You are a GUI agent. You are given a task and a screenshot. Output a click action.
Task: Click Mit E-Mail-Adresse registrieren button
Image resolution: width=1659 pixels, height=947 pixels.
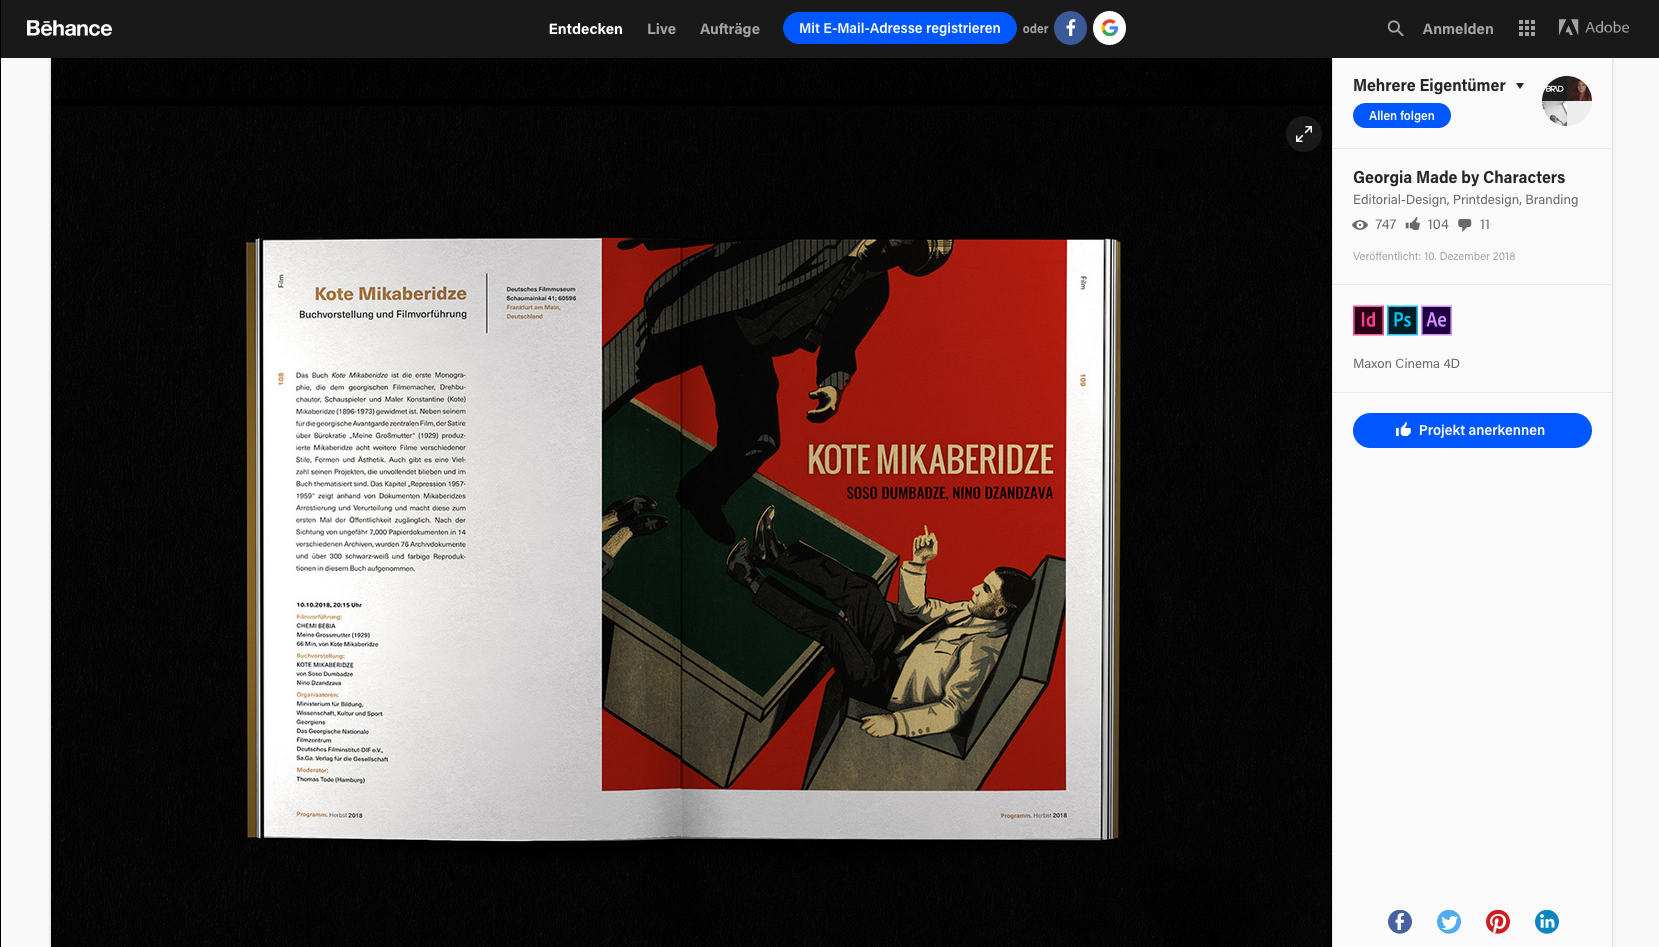coord(900,28)
